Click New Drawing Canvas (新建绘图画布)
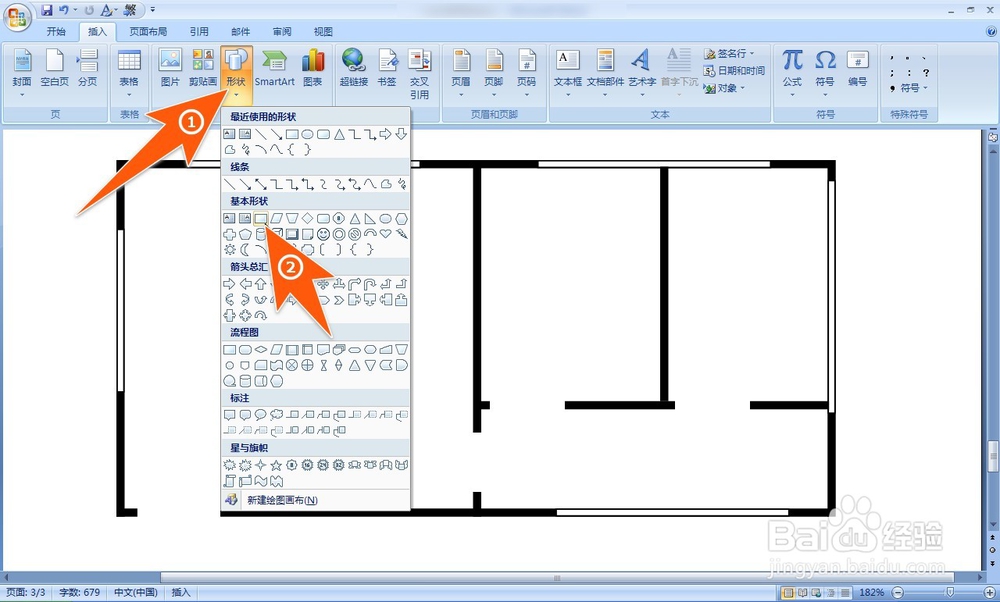The image size is (1000, 602). click(x=315, y=500)
